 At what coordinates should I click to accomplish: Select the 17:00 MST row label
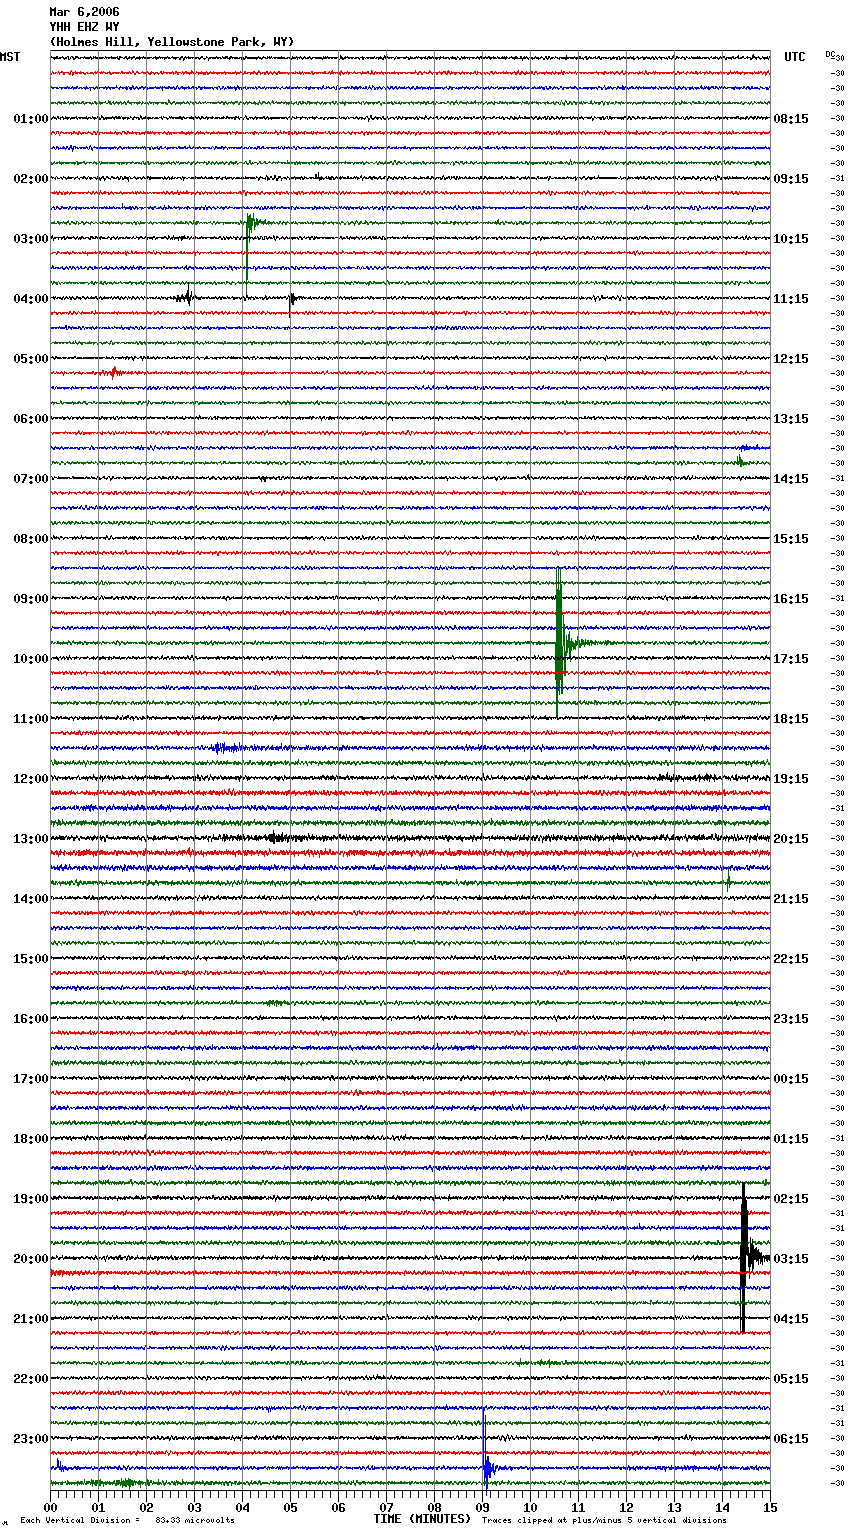click(31, 1079)
